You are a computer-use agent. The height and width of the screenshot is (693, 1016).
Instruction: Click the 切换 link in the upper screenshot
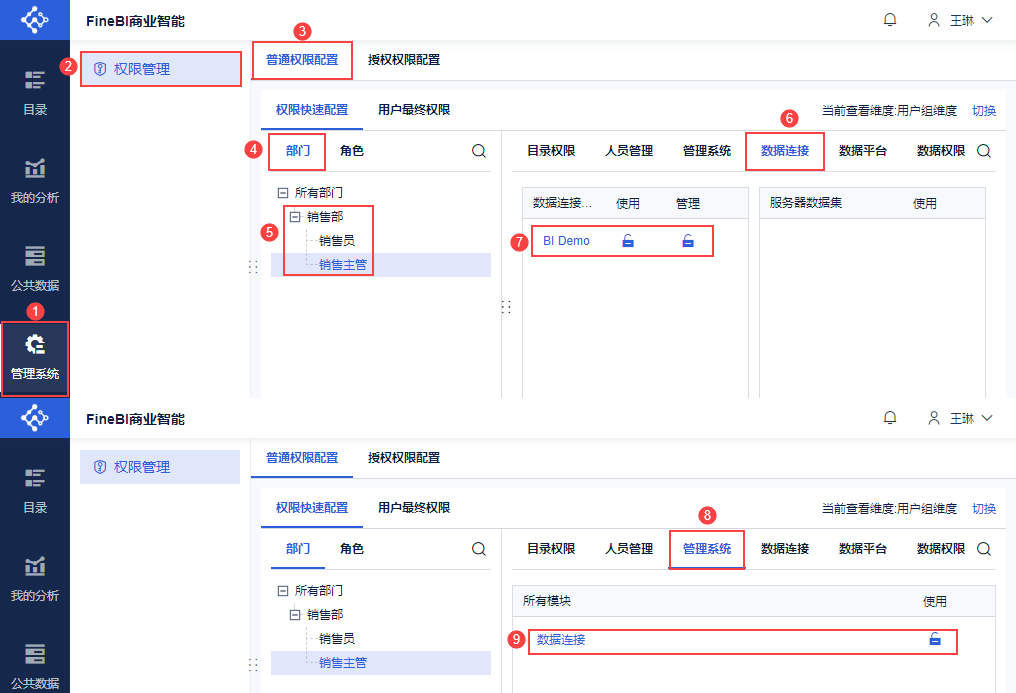pos(984,111)
